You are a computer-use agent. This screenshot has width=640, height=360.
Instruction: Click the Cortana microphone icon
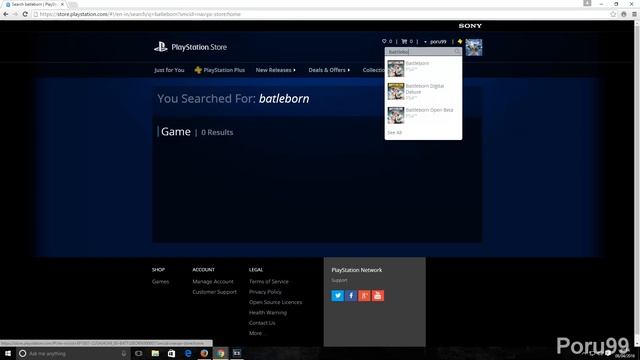[124, 353]
